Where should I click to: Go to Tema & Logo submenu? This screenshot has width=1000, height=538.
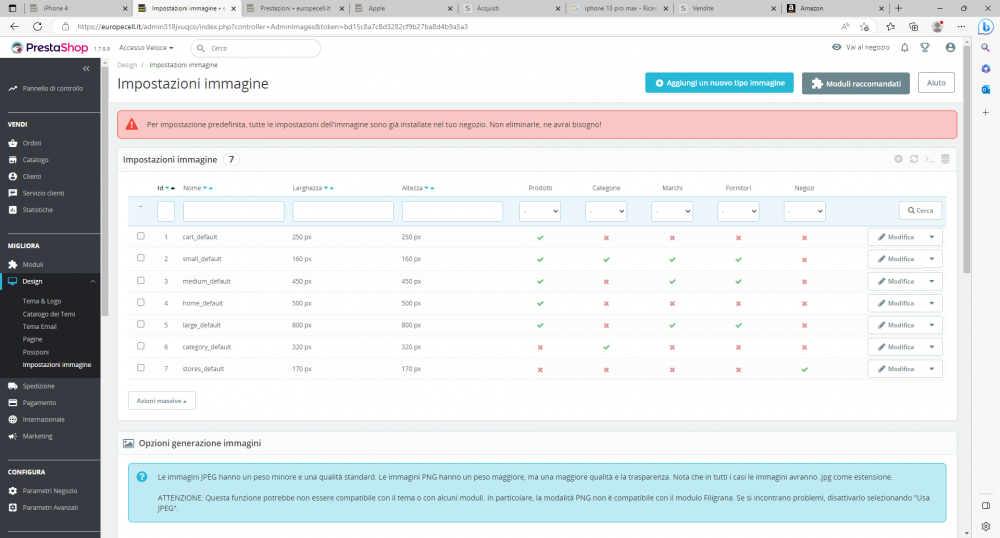(42, 301)
